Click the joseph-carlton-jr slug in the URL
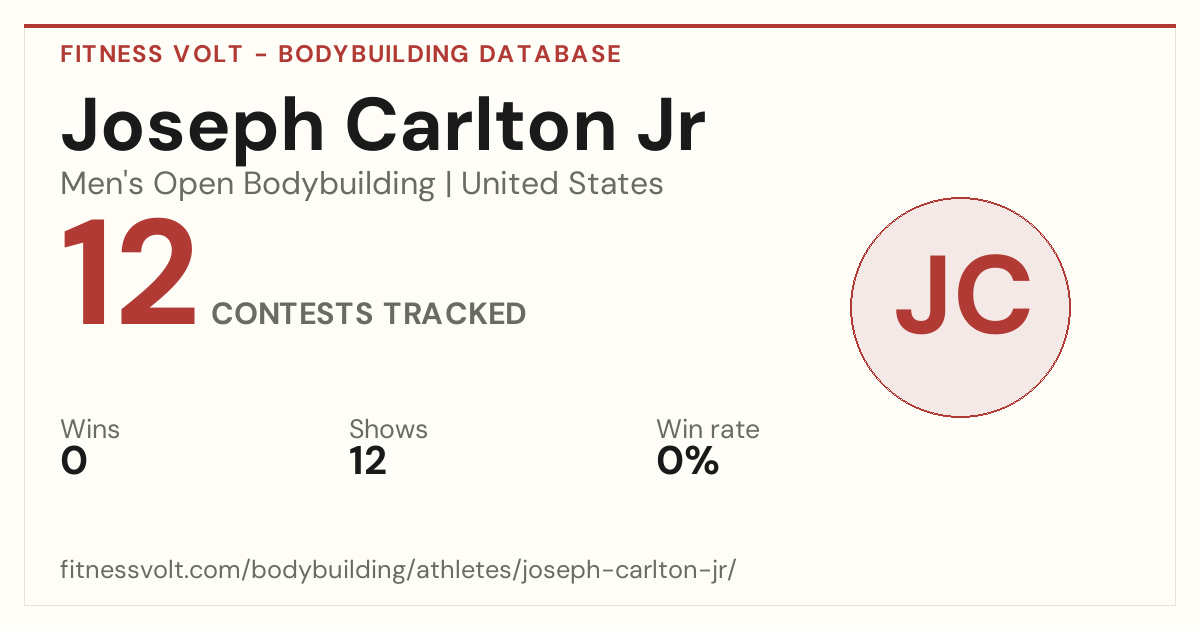 pos(624,571)
